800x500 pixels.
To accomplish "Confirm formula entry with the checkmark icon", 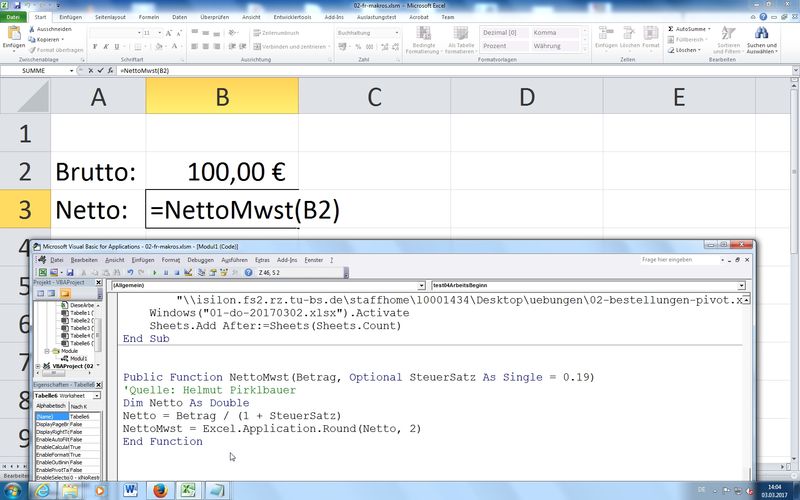I will (101, 71).
